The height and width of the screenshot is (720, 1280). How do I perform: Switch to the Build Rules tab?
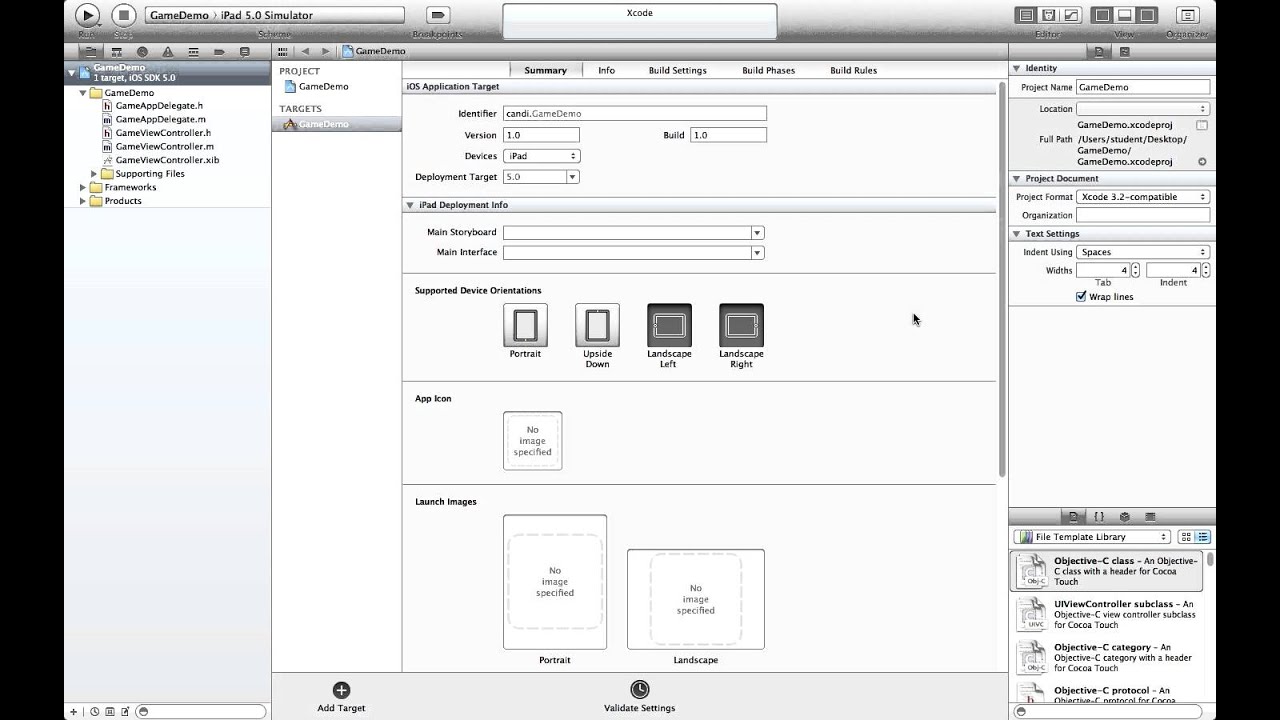click(853, 70)
